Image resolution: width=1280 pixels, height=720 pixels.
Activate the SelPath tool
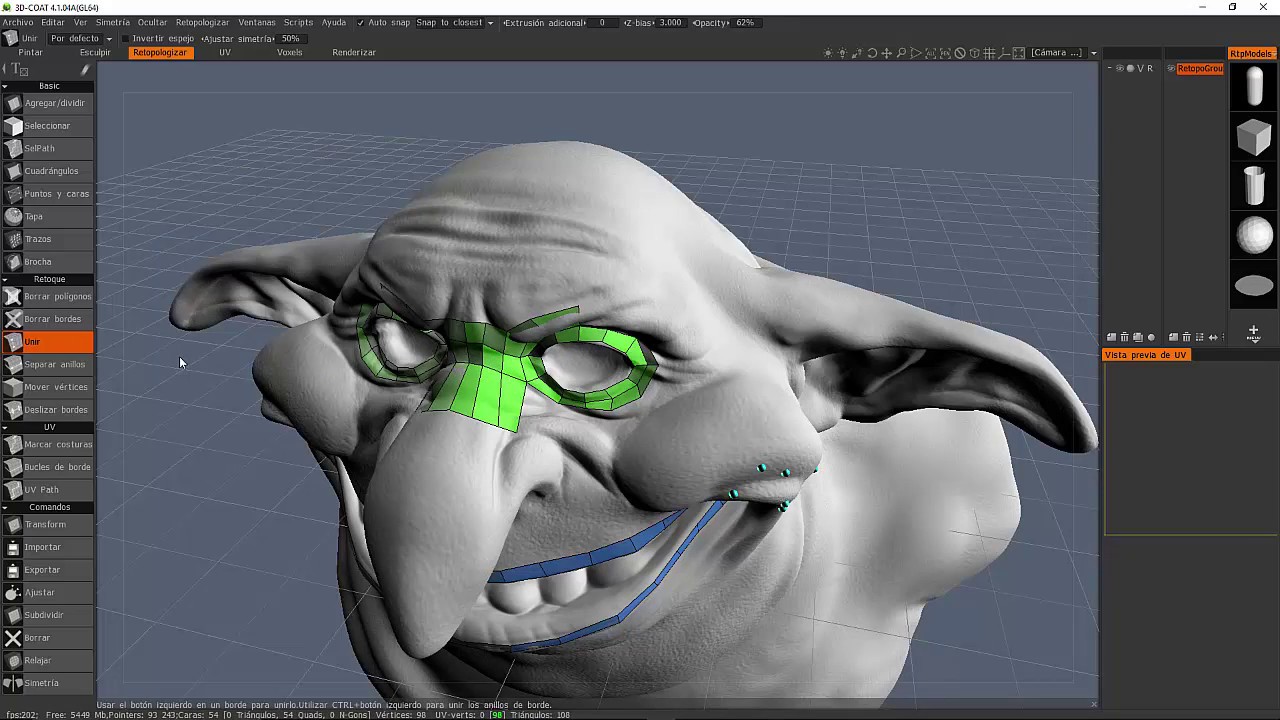point(47,148)
